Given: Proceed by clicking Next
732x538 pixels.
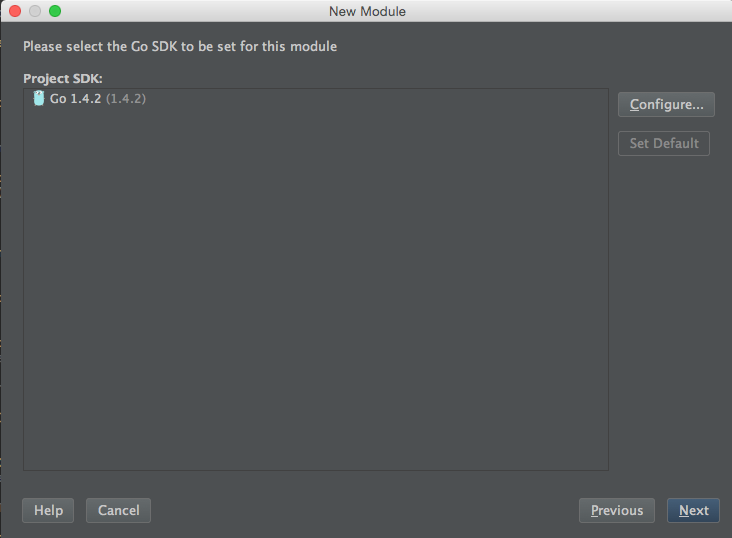Looking at the screenshot, I should coord(693,510).
